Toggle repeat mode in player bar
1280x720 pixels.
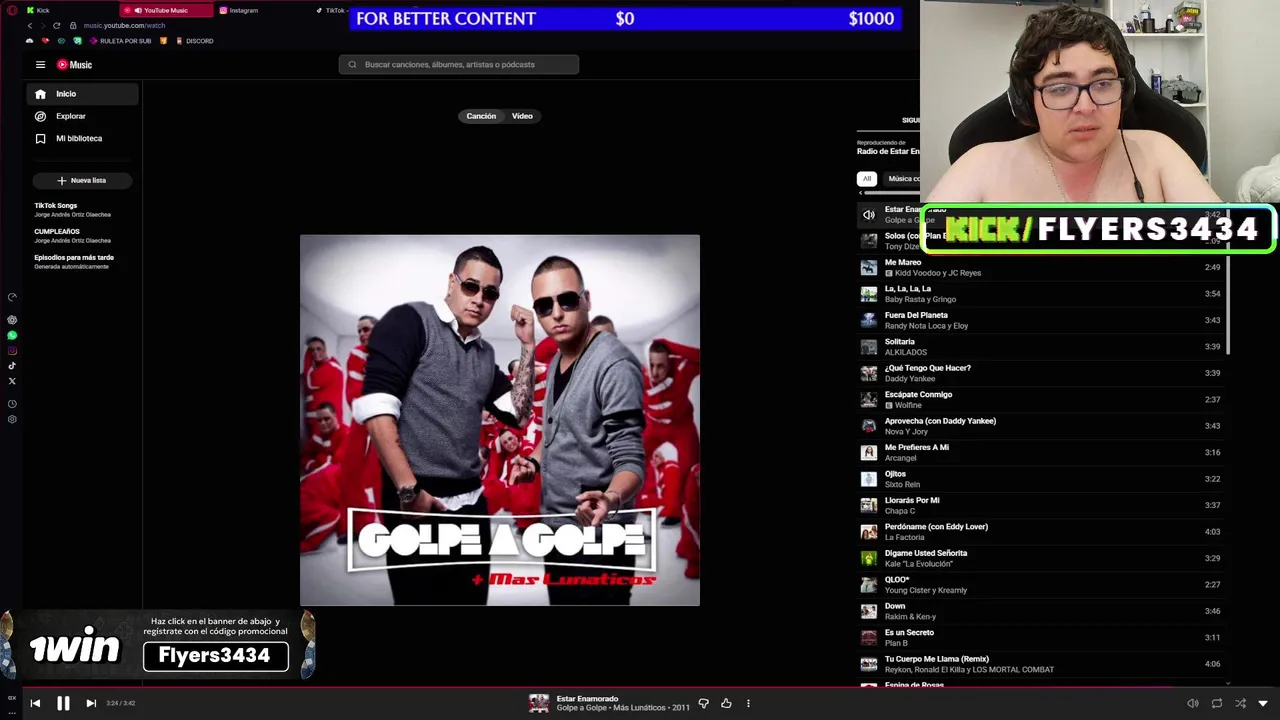pyautogui.click(x=1217, y=703)
